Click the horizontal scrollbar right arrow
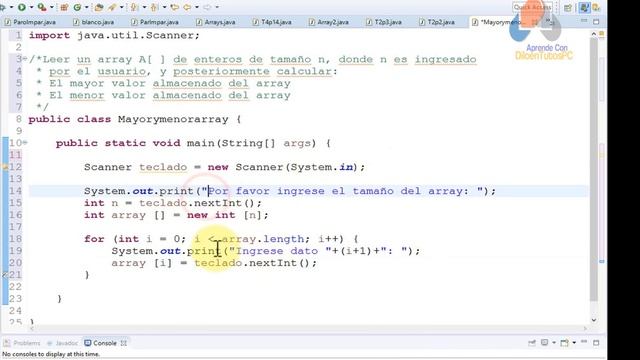Screen dimensions: 640x360 pos(585,328)
